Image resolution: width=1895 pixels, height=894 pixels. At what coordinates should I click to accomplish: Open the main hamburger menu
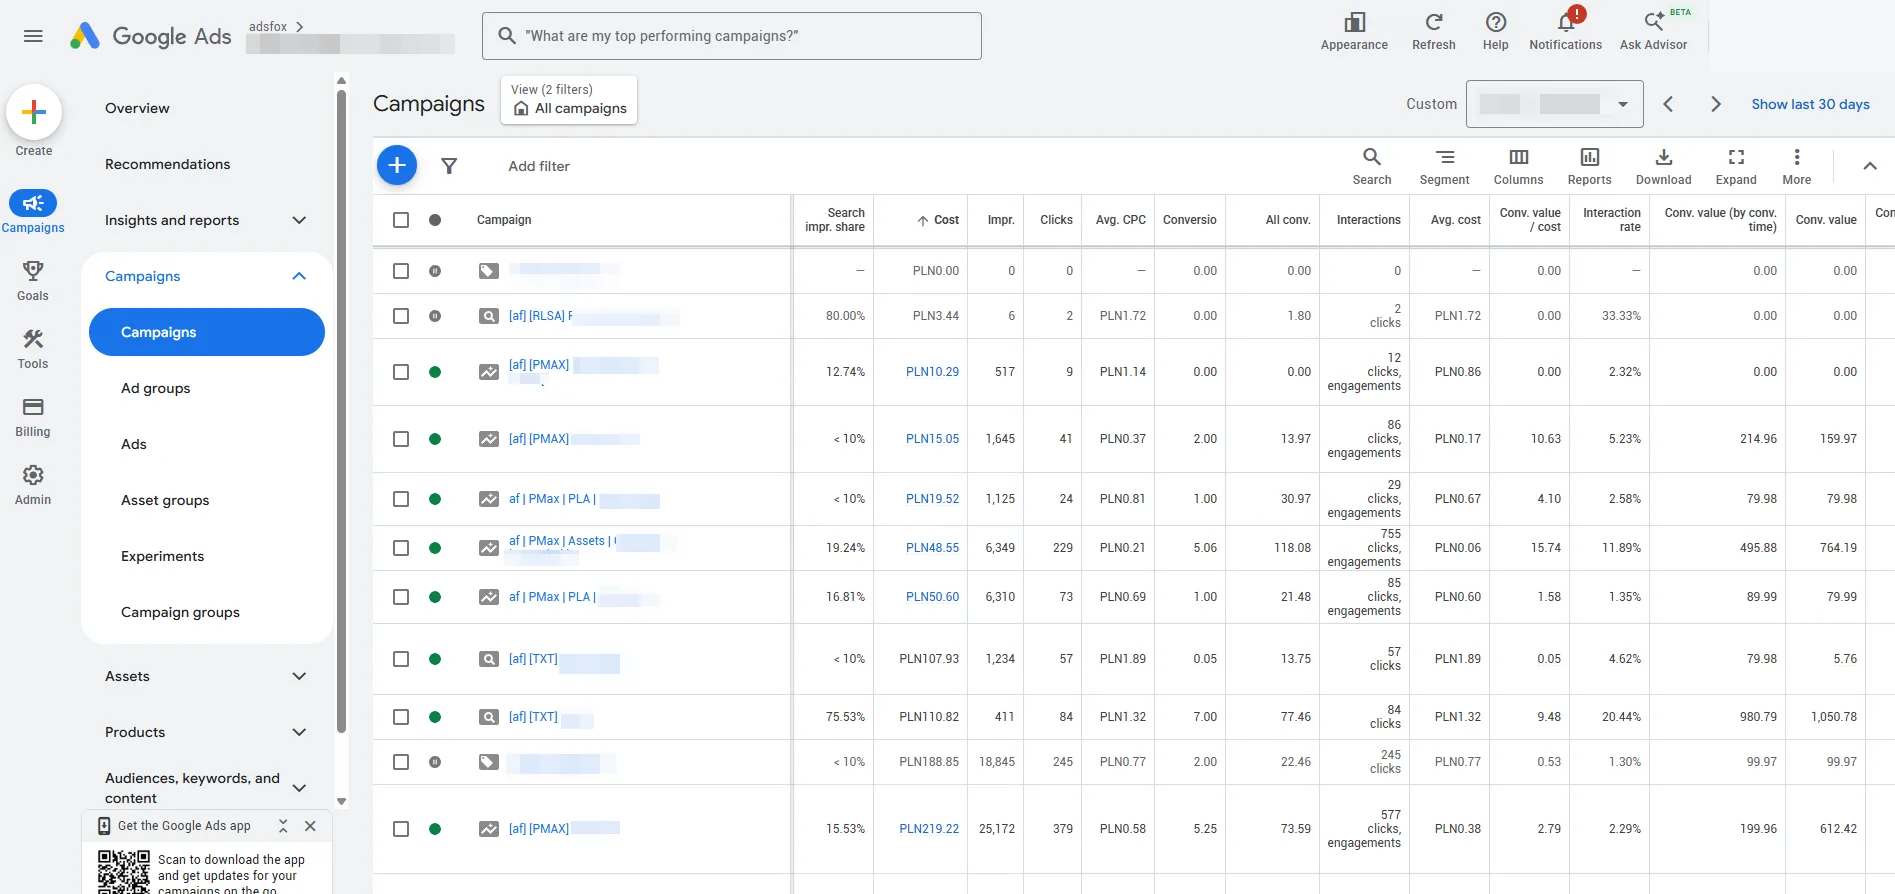tap(33, 36)
